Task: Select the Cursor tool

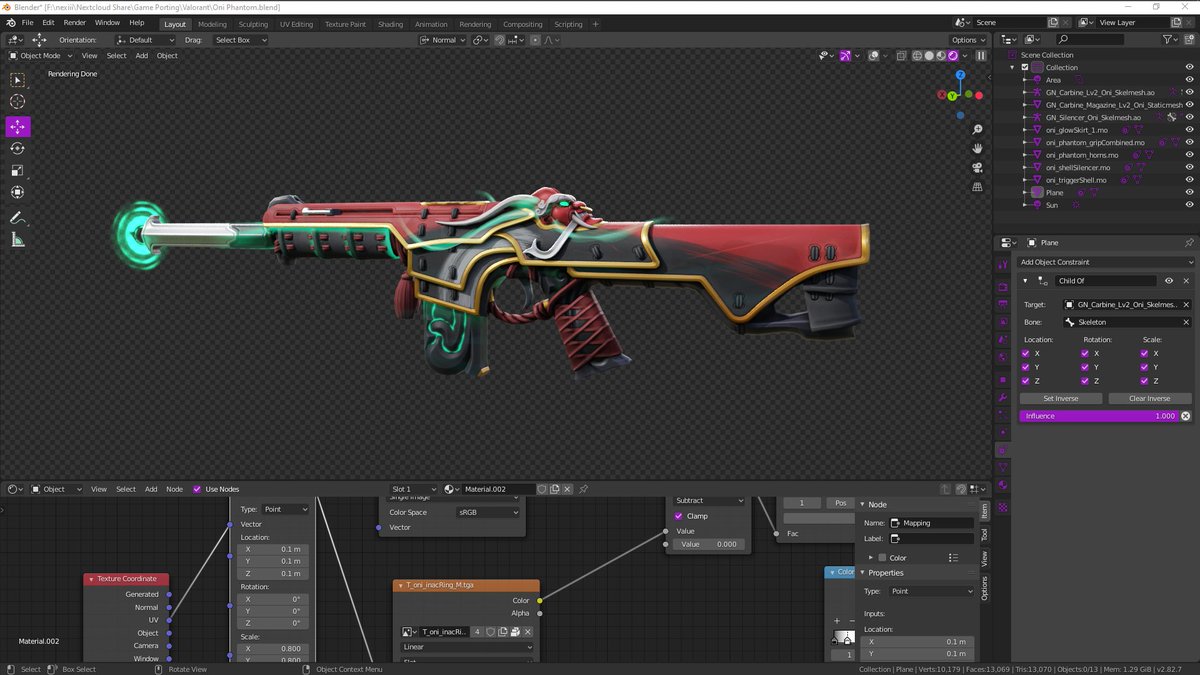Action: click(x=17, y=101)
